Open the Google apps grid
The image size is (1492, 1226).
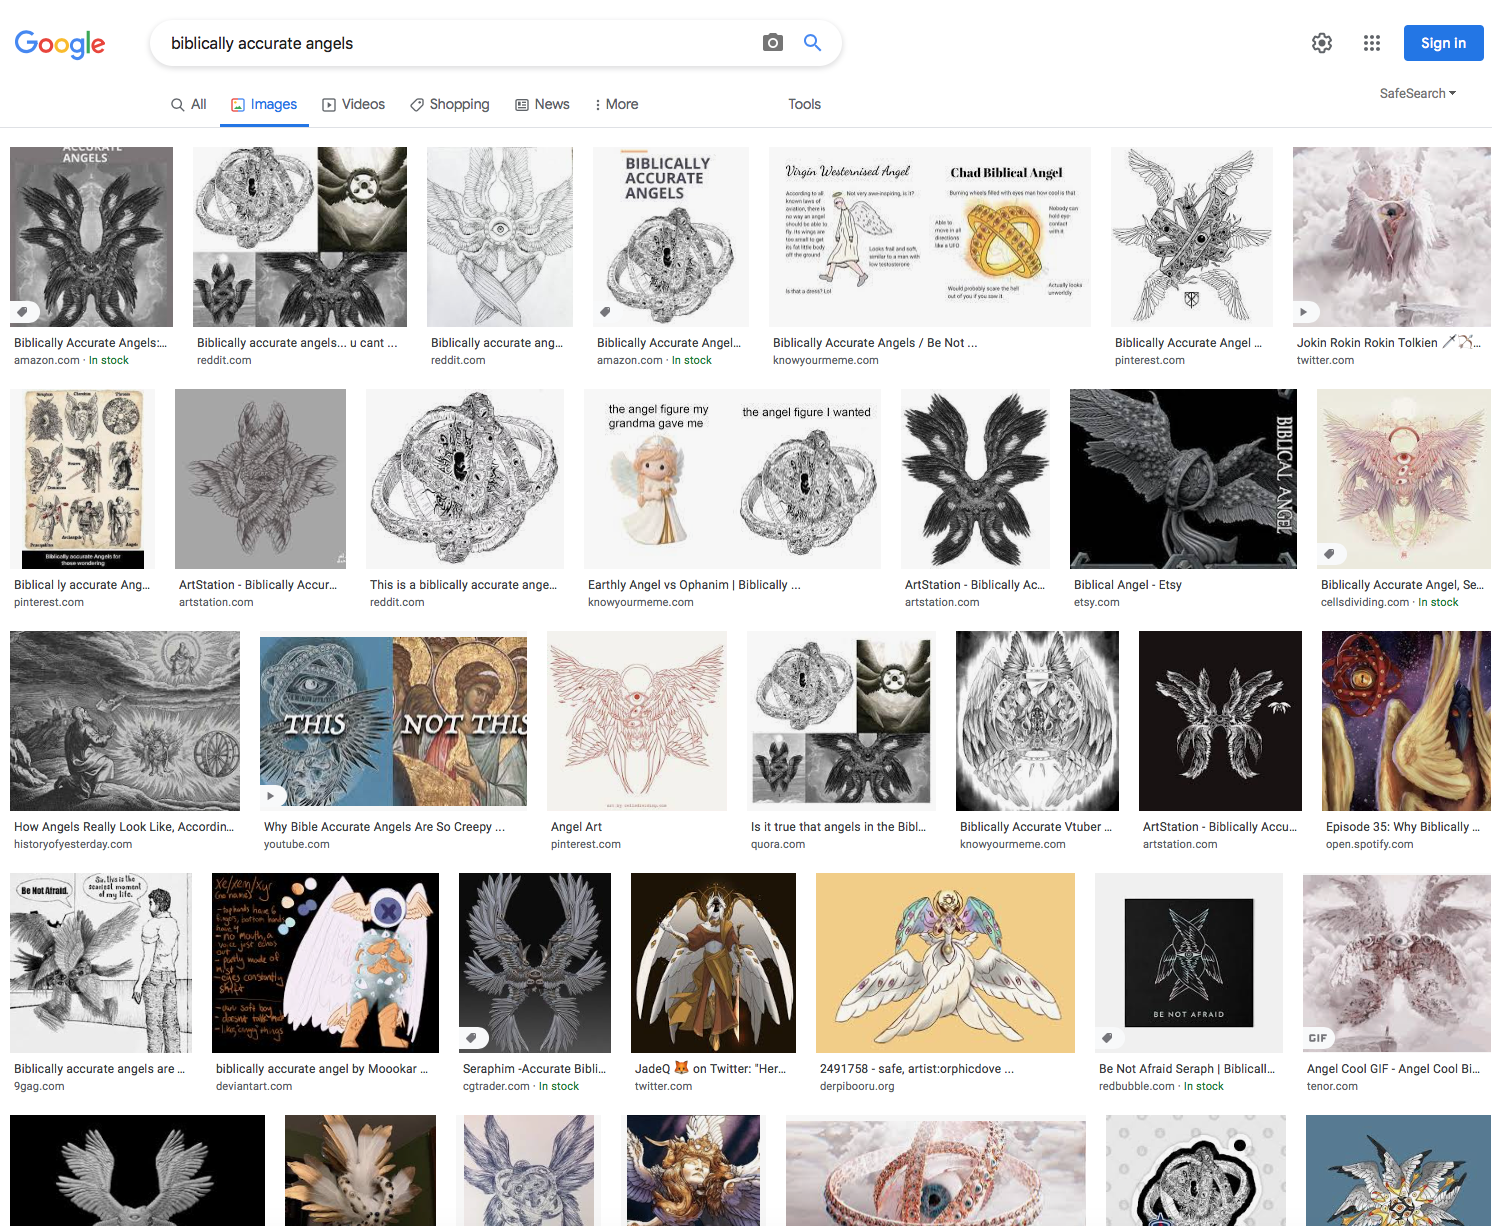[x=1372, y=43]
